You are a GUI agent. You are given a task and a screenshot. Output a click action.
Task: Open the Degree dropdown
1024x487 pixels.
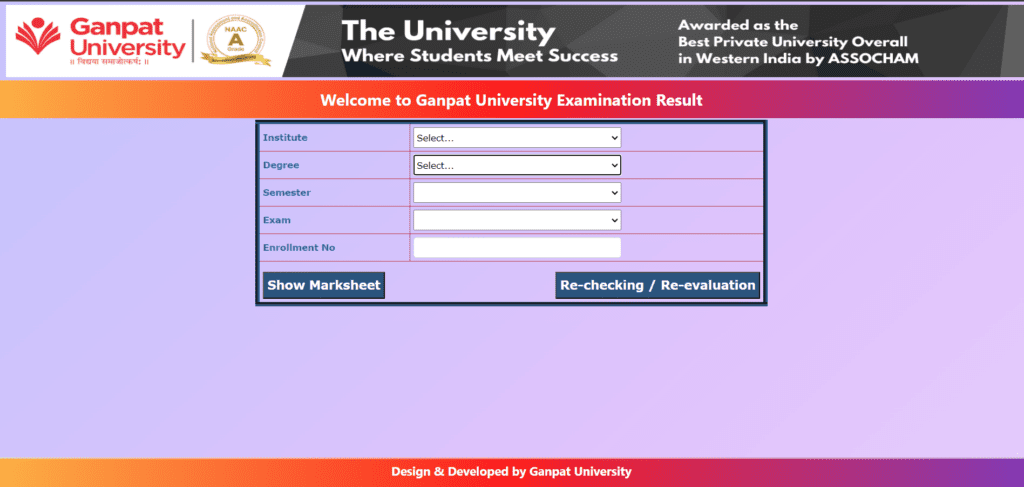pos(517,165)
